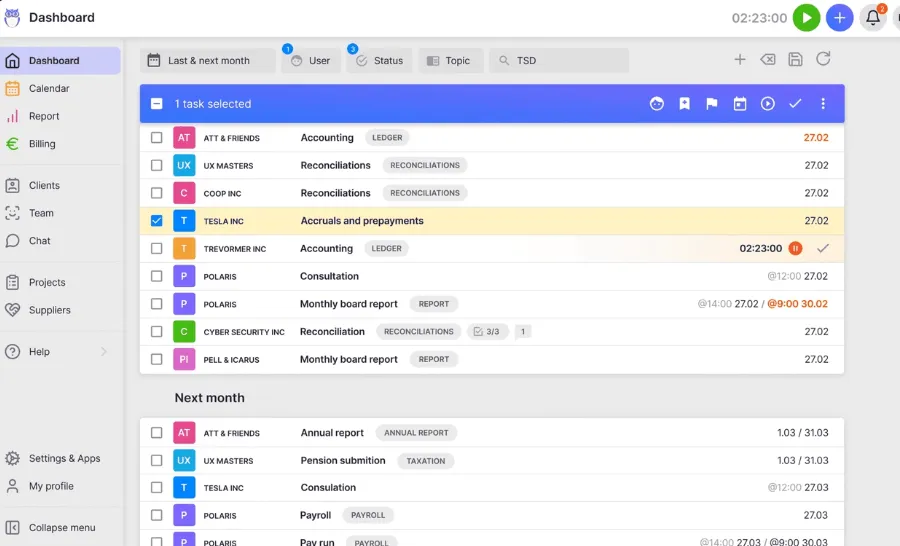900x546 pixels.
Task: Select the ATT & Friends Annual report checkbox
Action: coord(156,432)
